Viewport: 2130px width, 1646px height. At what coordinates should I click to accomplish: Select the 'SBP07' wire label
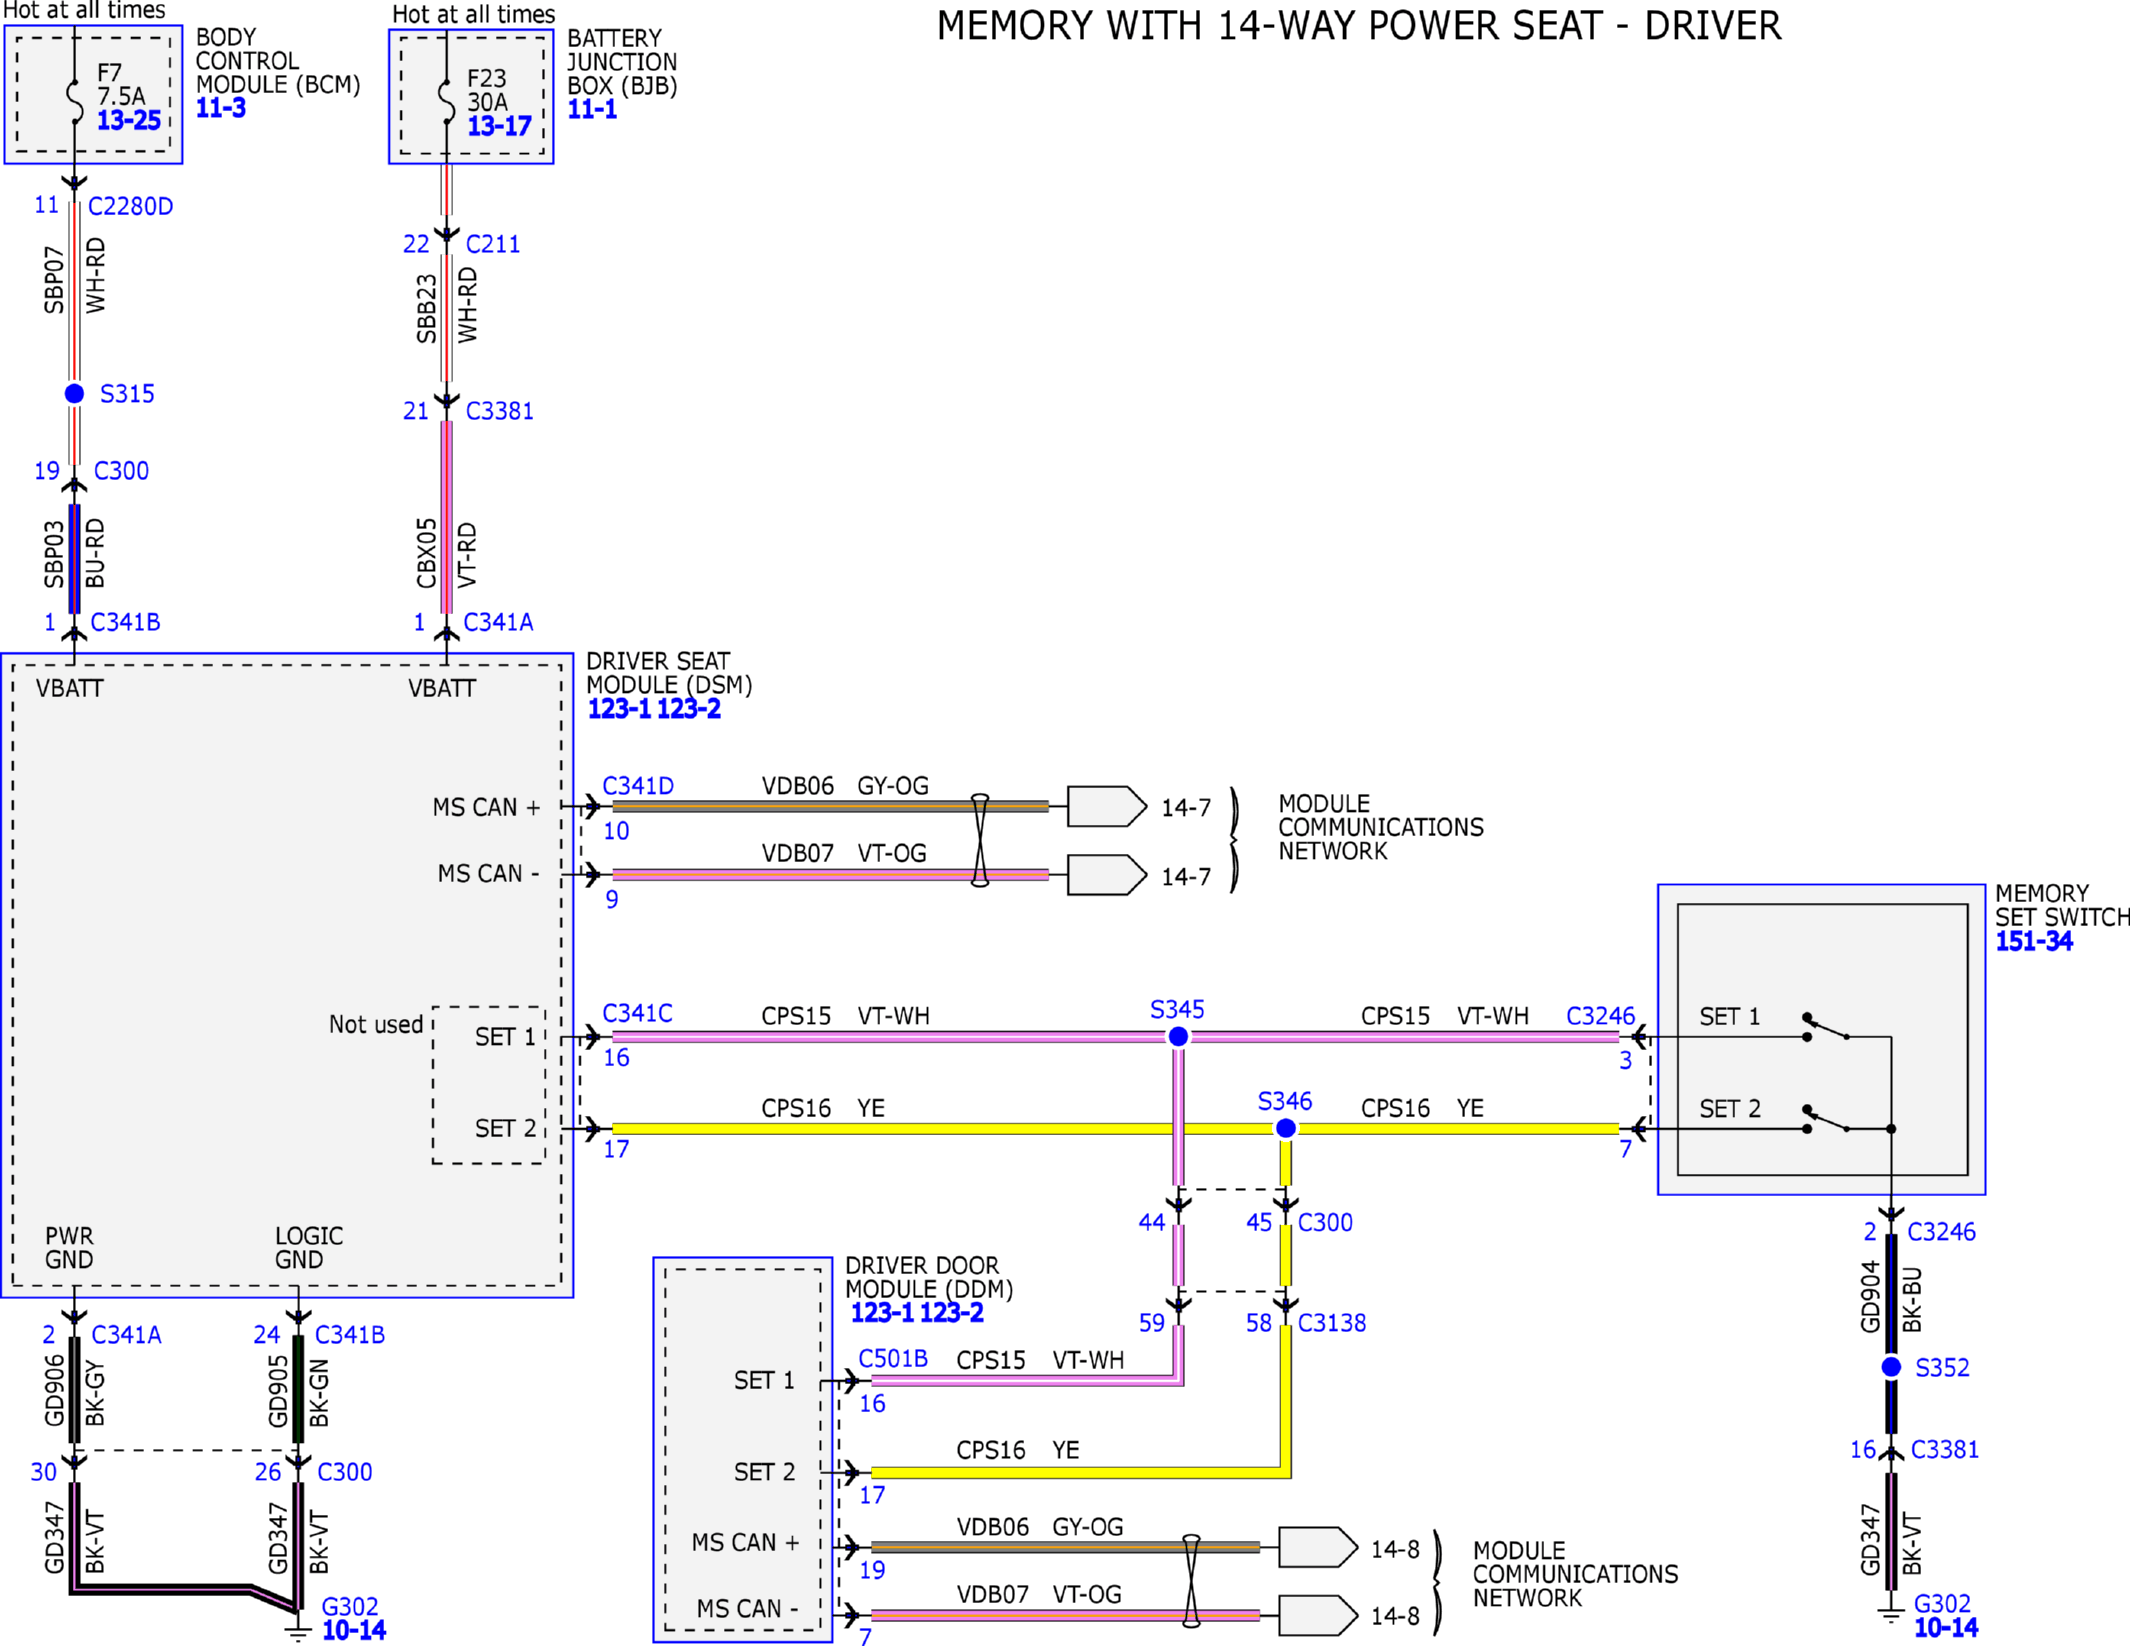coord(54,281)
